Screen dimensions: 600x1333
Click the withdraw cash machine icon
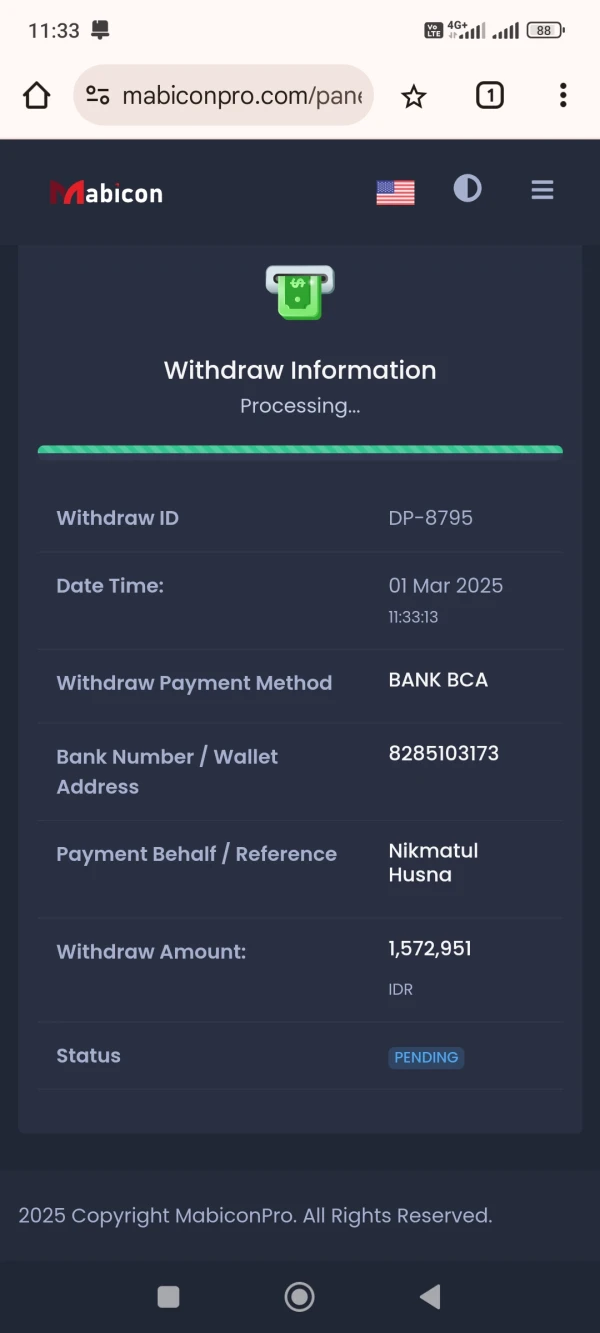[x=299, y=292]
